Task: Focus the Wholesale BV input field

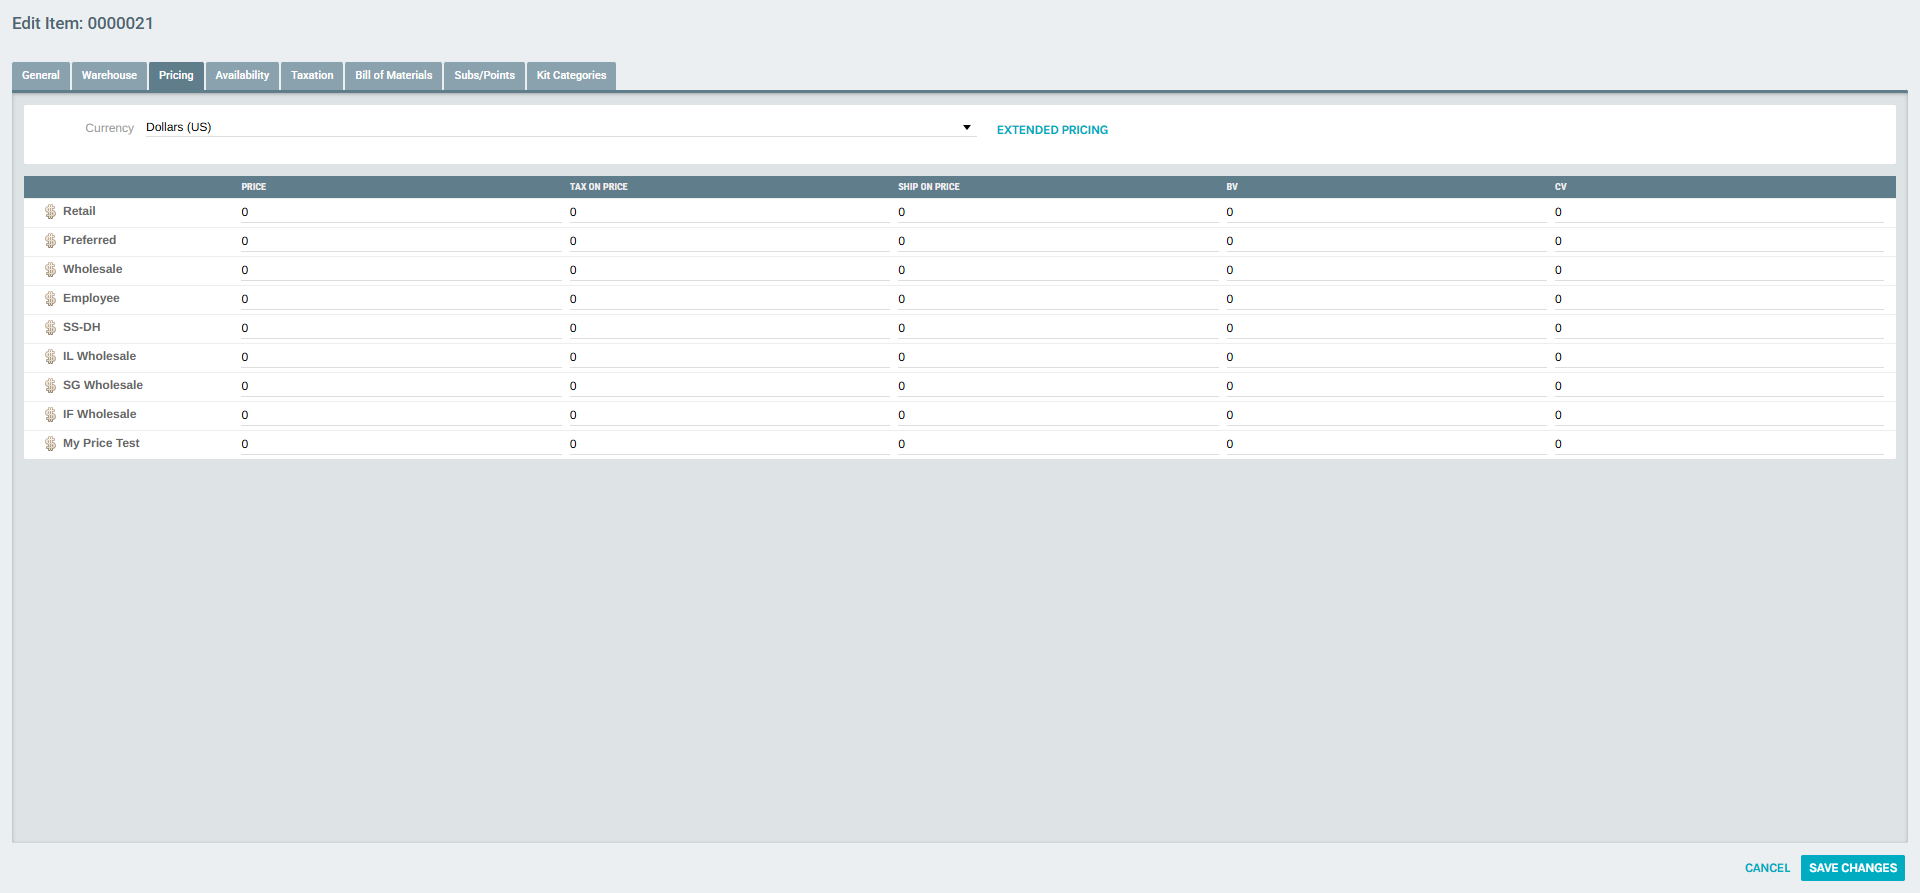Action: click(1385, 270)
